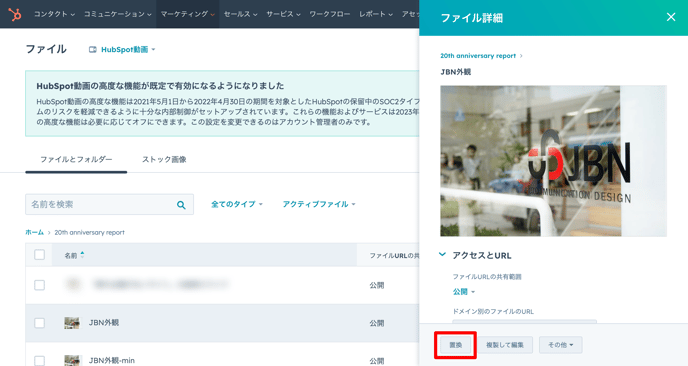The height and width of the screenshot is (366, 688).
Task: Click the JBN外観 file name in list
Action: 104,323
